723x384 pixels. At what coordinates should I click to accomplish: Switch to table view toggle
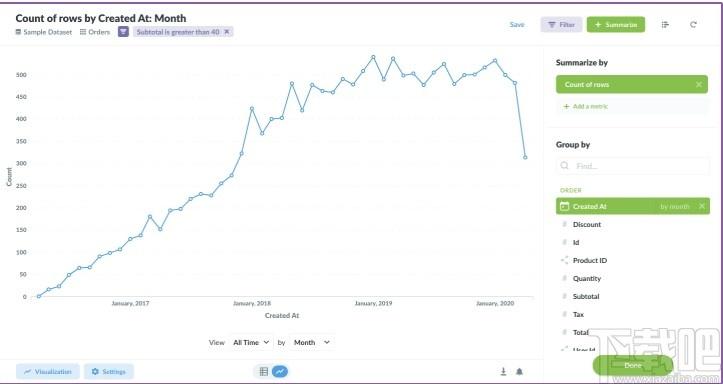pyautogui.click(x=264, y=371)
